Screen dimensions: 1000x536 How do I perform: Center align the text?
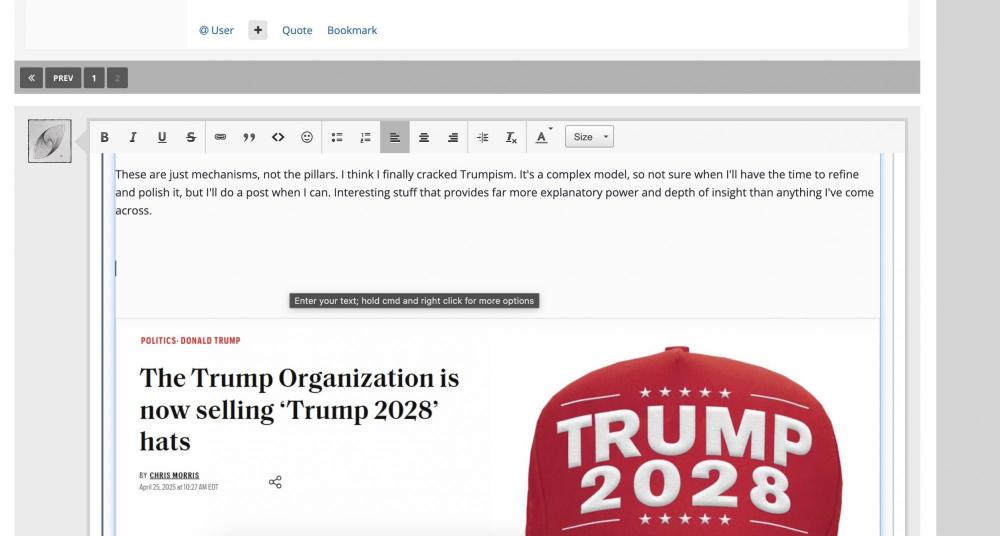click(424, 137)
